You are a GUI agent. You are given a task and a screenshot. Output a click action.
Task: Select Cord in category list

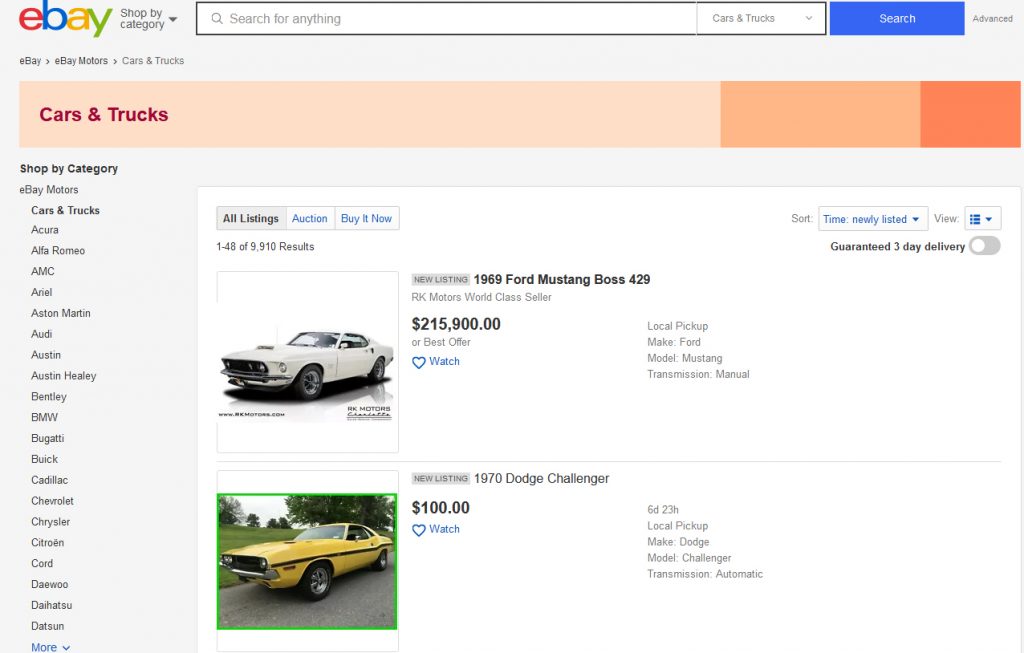(x=42, y=564)
